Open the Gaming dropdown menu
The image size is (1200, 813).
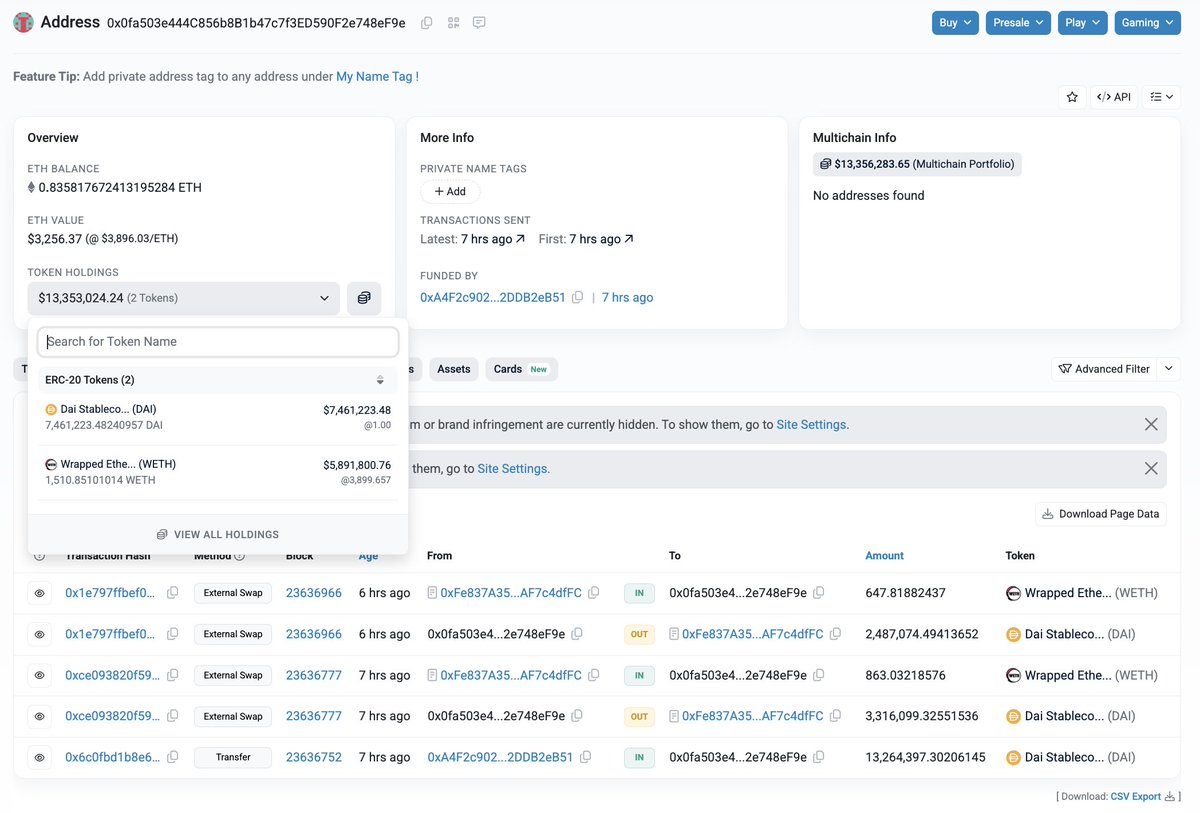point(1147,23)
